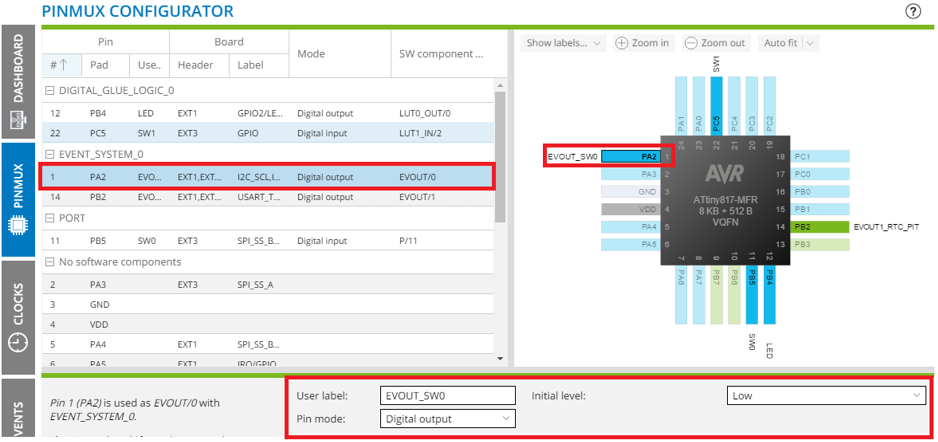
Task: Open the Show labels dropdown
Action: click(565, 43)
